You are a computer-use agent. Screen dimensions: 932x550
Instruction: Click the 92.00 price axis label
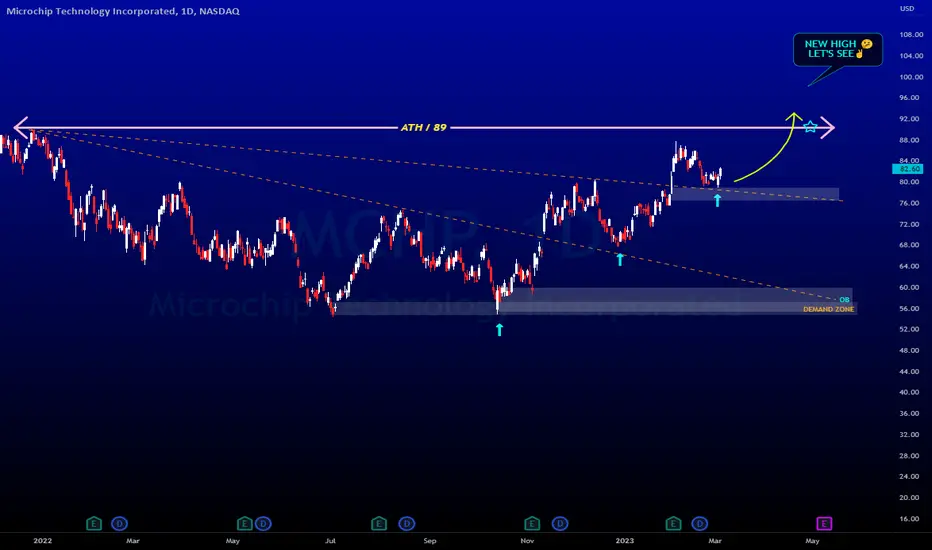(909, 119)
